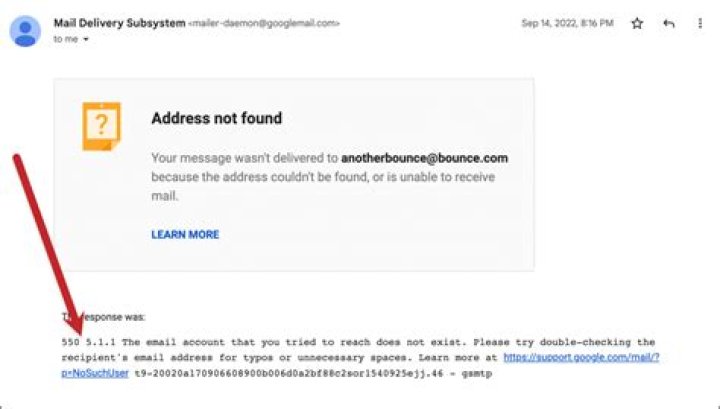Viewport: 720px width, 409px height.
Task: Click the anotherbounce@bounce.com address
Action: coord(425,158)
